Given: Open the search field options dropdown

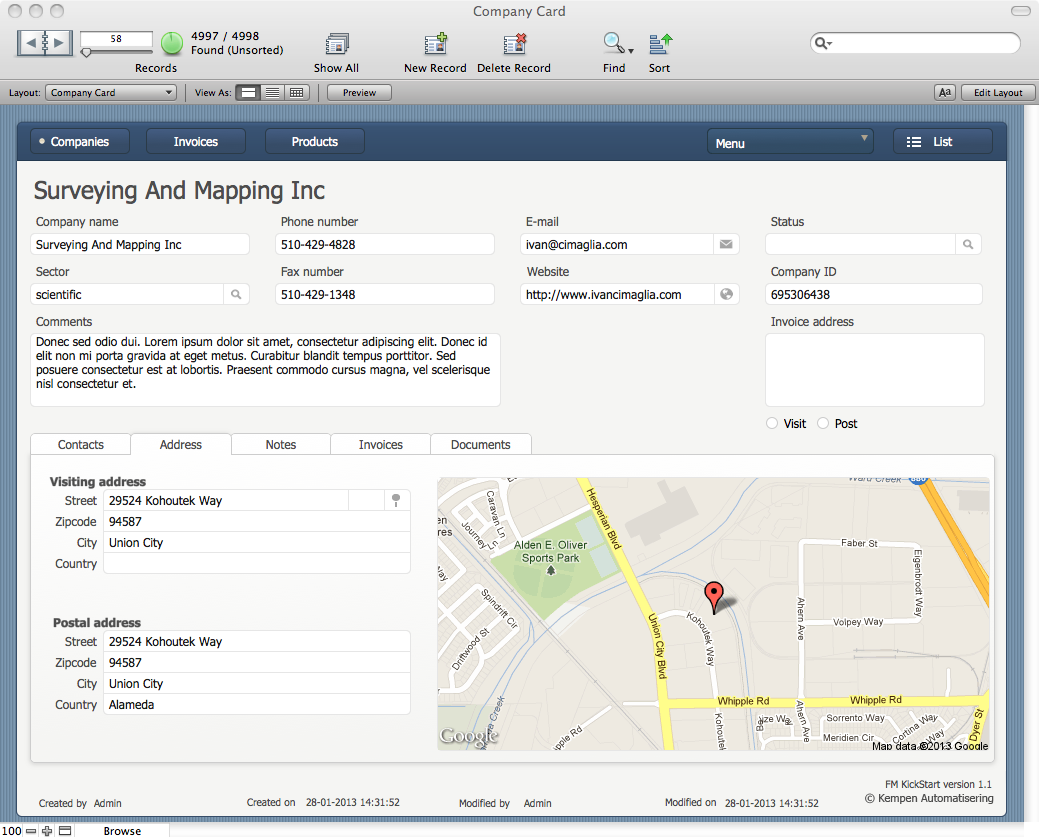Looking at the screenshot, I should pos(824,44).
